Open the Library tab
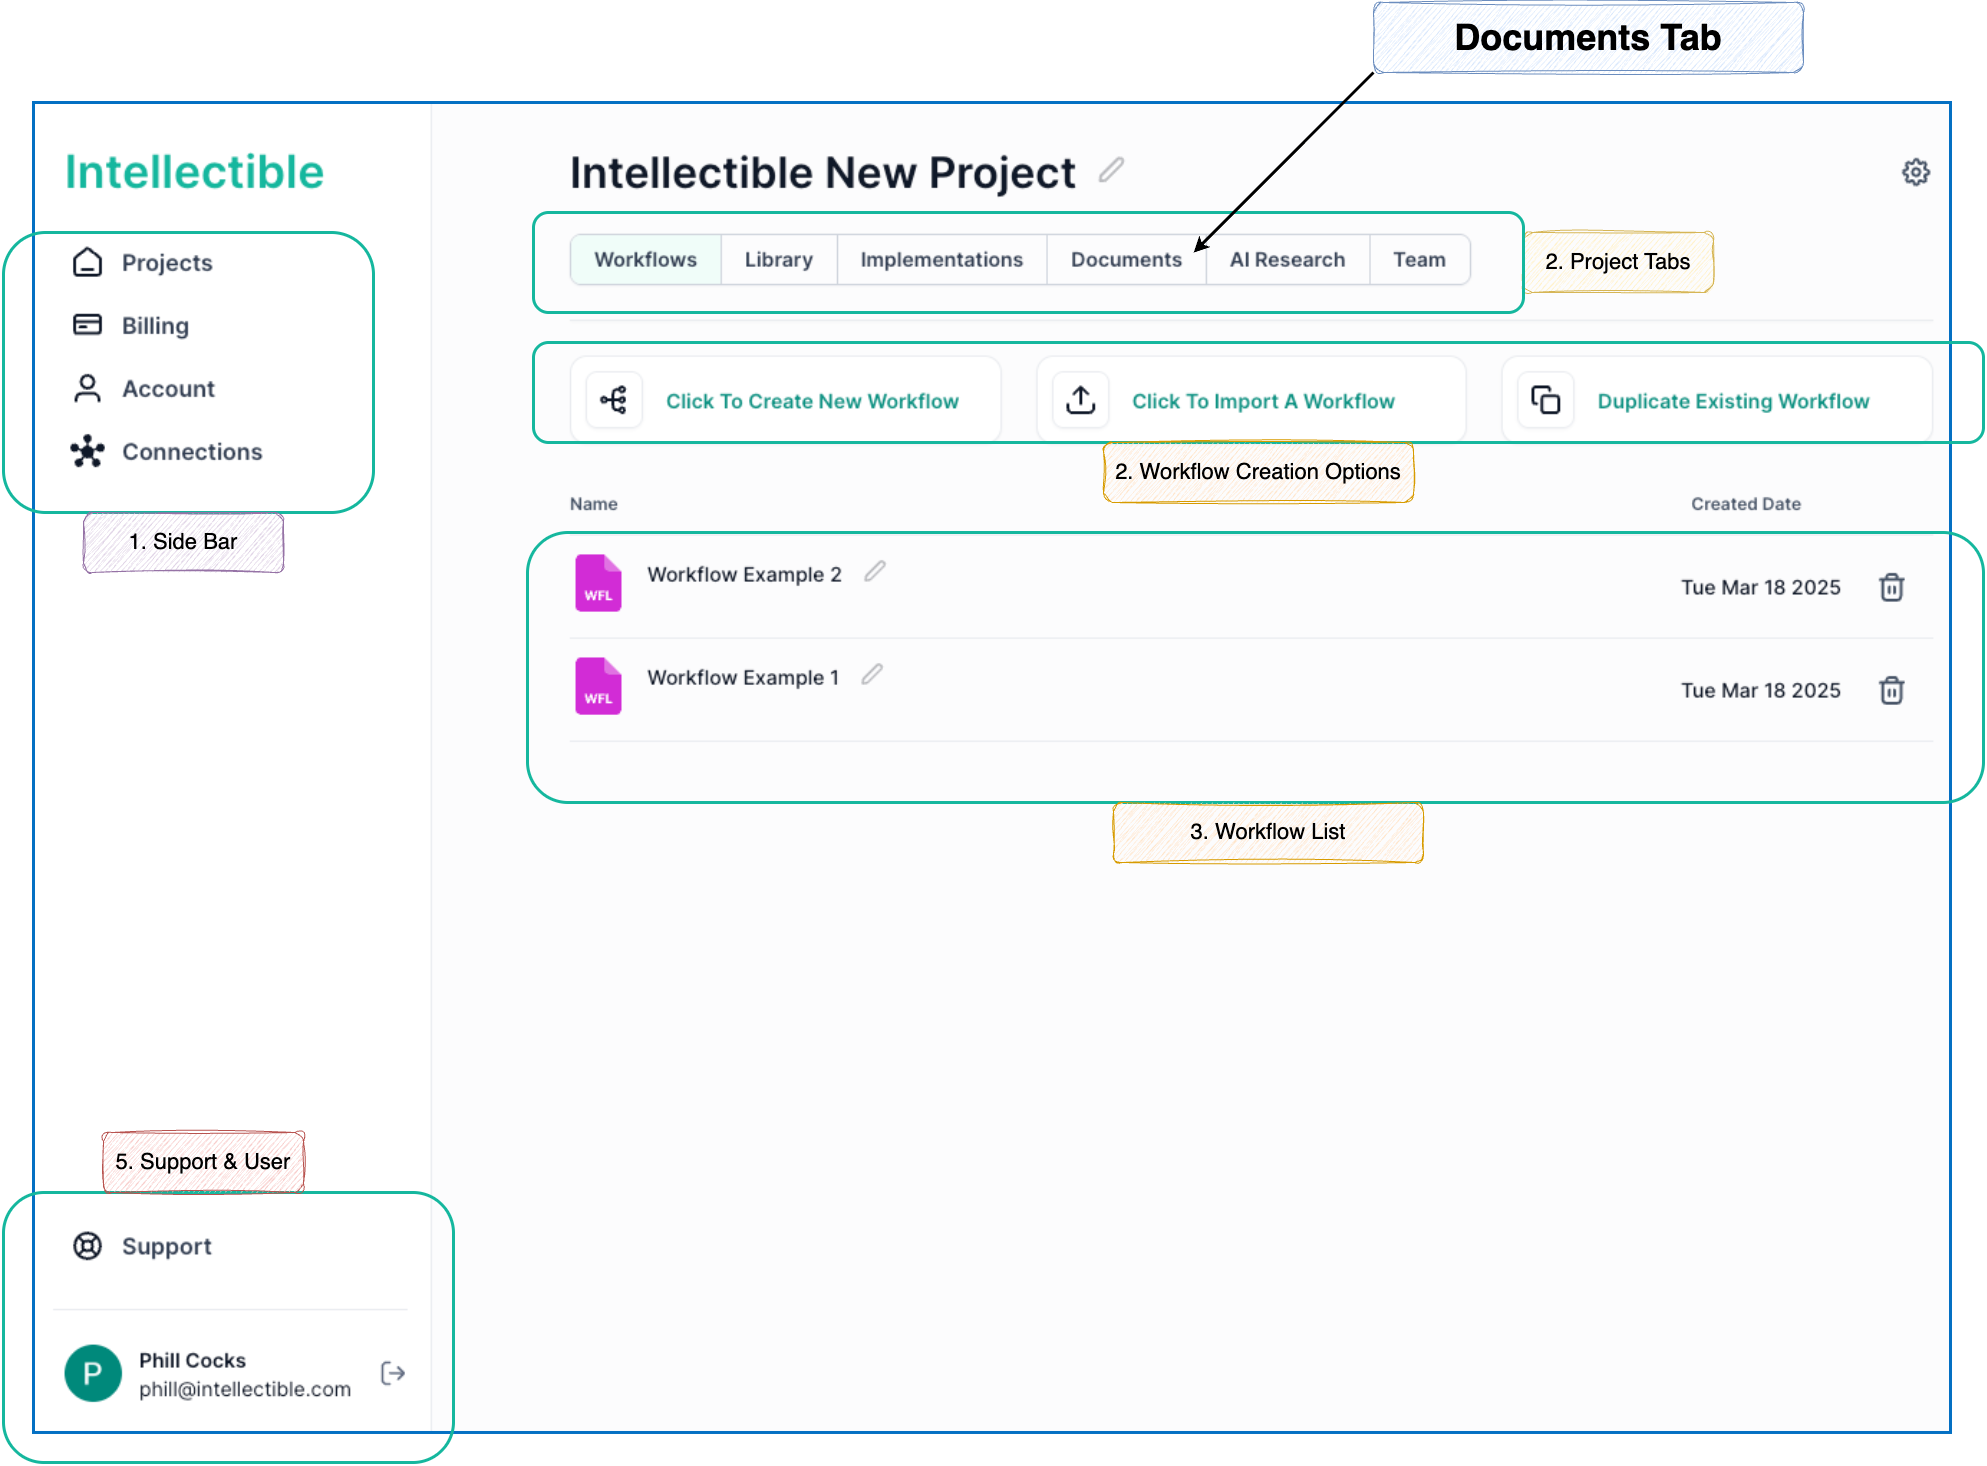 [779, 260]
